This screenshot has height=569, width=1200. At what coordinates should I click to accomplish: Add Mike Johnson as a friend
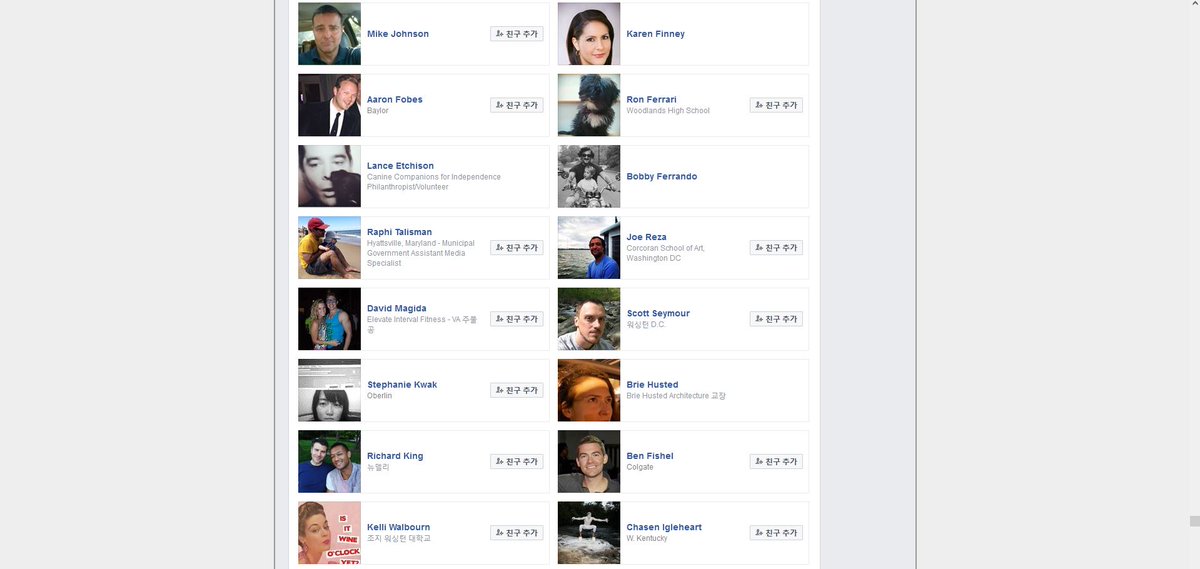pyautogui.click(x=517, y=34)
